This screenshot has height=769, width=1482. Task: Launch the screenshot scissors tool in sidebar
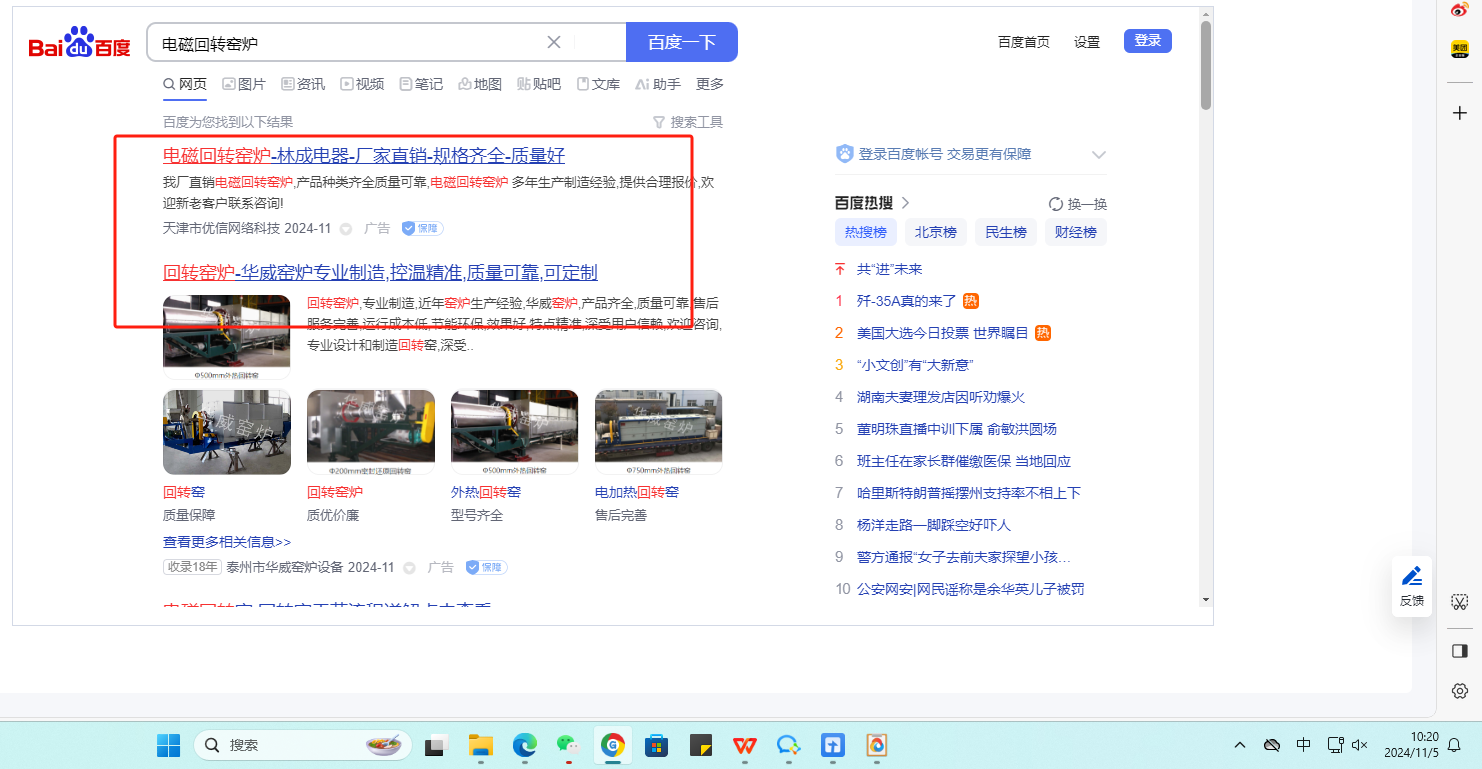coord(1459,602)
